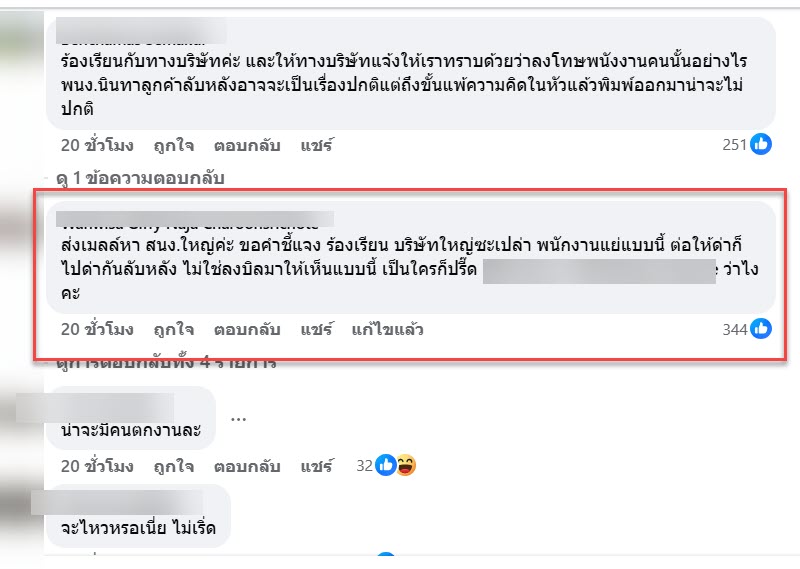
Task: Click ตอบกลับ under the first comment
Action: [247, 145]
